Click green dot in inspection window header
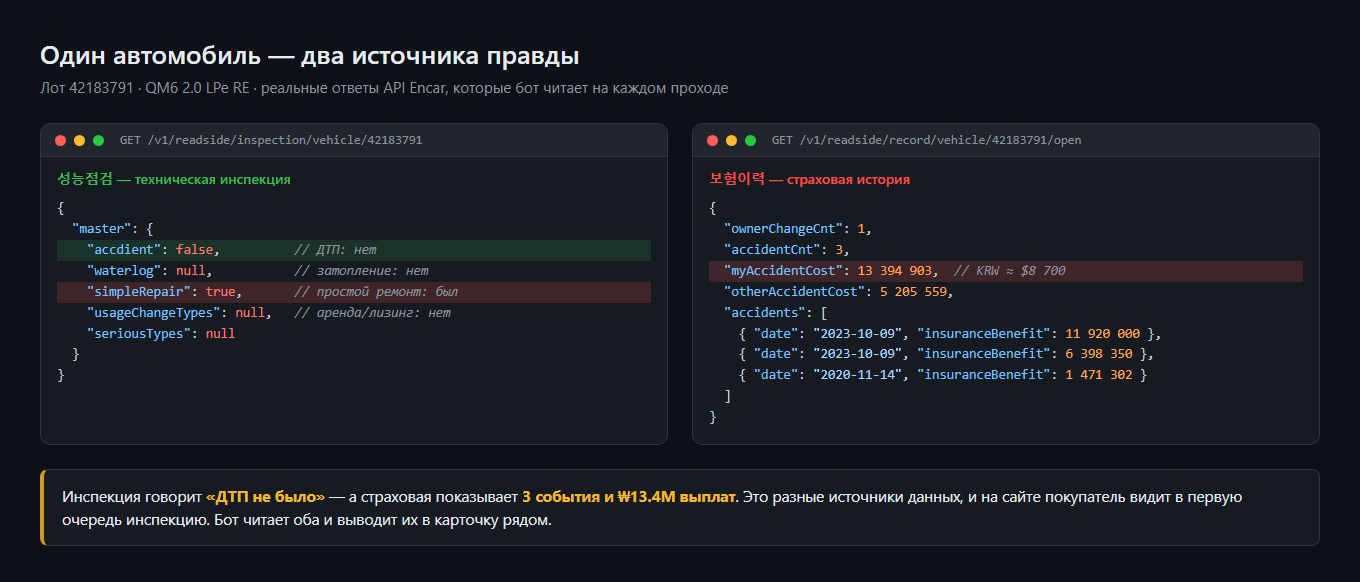Screen dimensions: 1360x582 coord(98,141)
